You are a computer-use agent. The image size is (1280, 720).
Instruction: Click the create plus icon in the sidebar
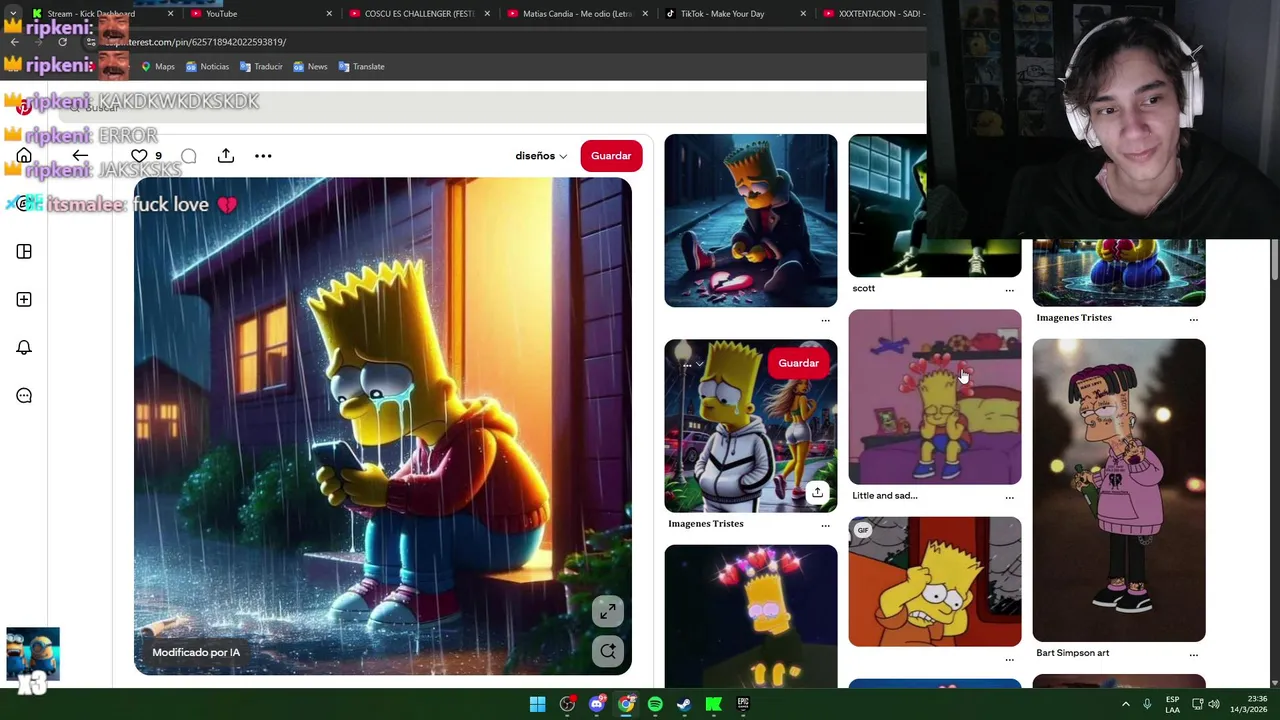(24, 300)
